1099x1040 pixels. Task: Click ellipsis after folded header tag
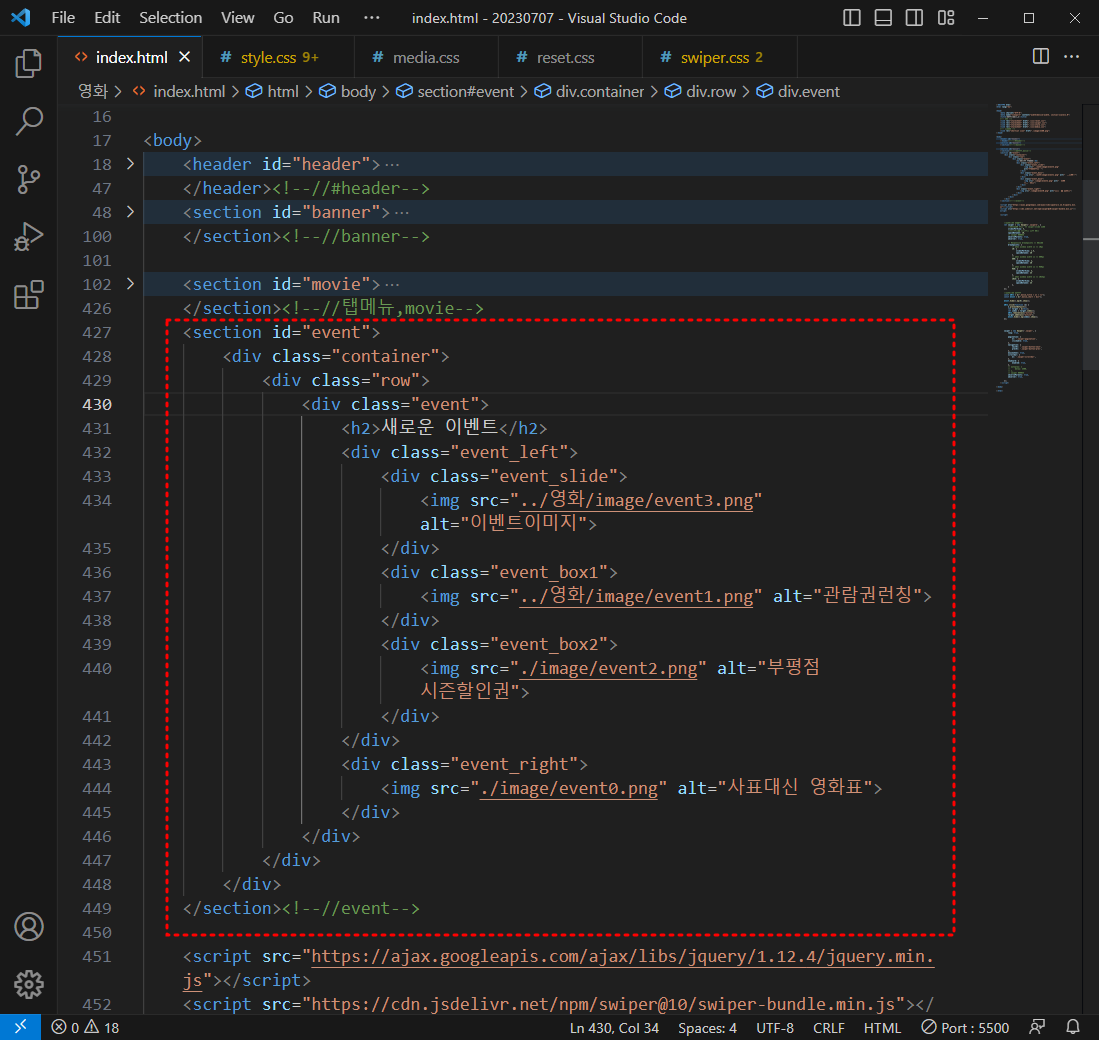[392, 165]
